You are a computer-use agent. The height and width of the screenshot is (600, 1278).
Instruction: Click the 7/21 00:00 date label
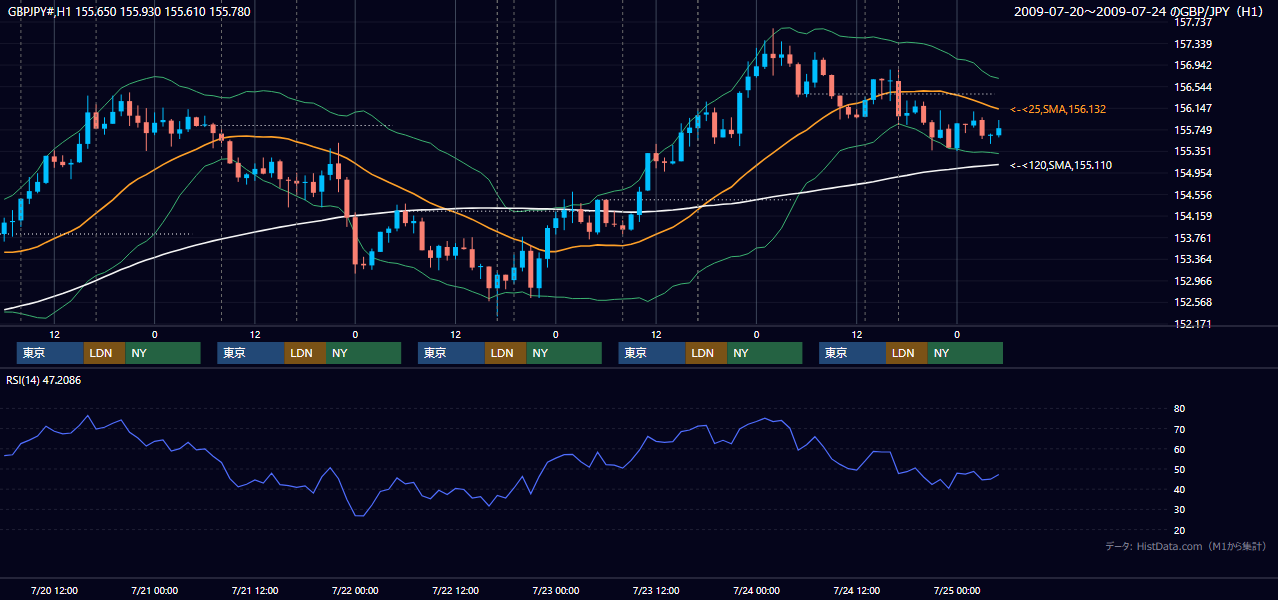pyautogui.click(x=155, y=590)
